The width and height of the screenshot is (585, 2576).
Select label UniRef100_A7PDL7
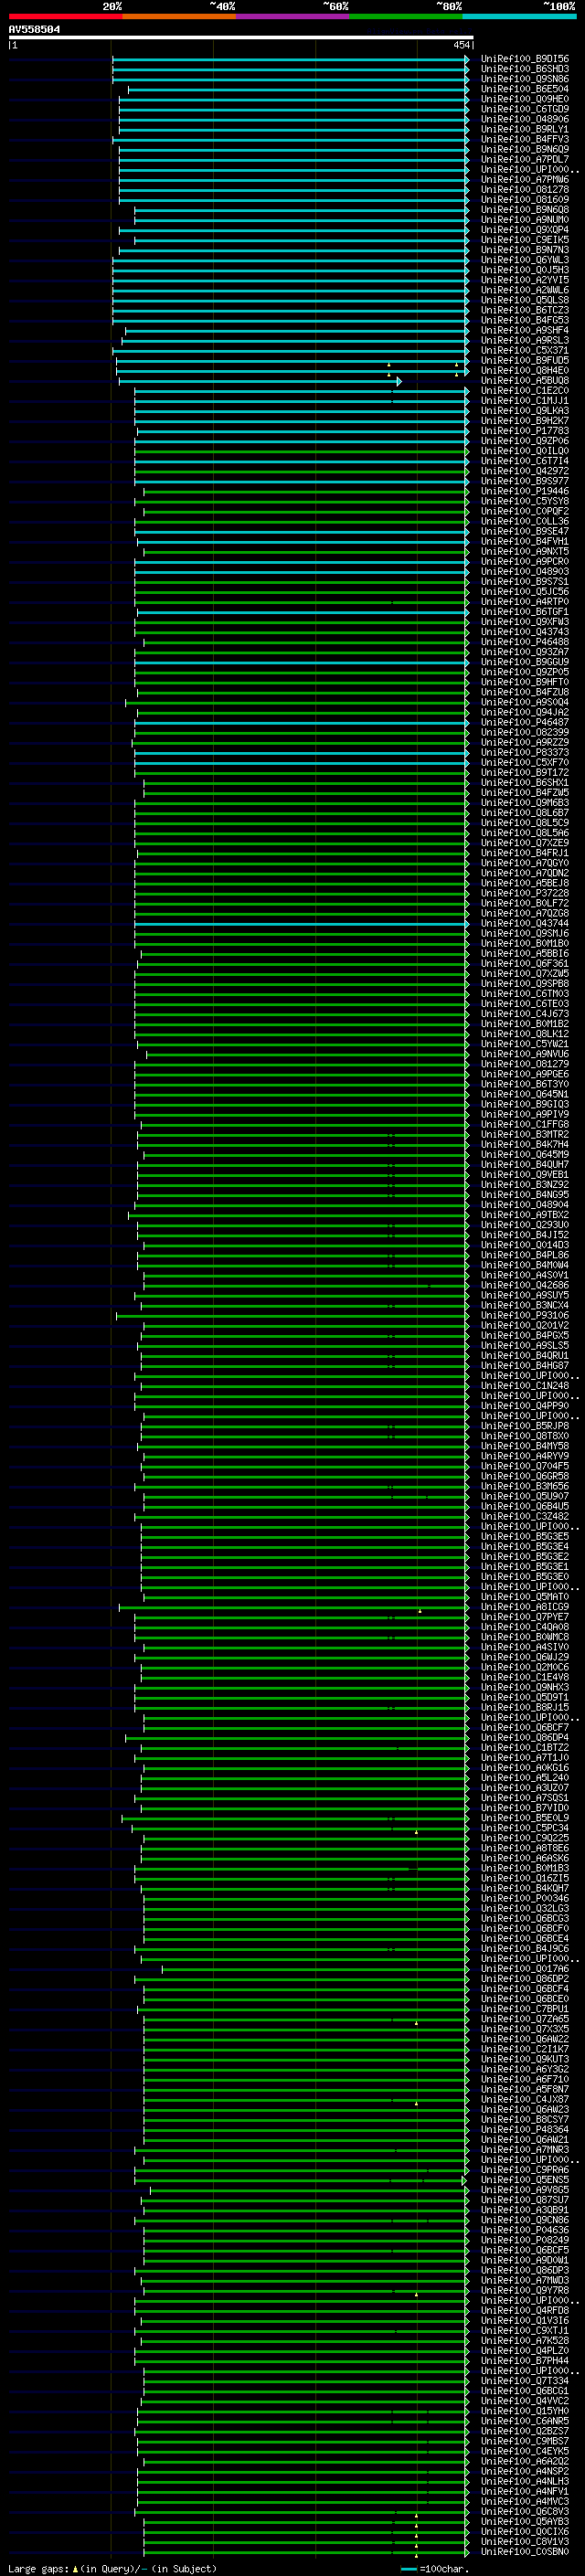525,159
